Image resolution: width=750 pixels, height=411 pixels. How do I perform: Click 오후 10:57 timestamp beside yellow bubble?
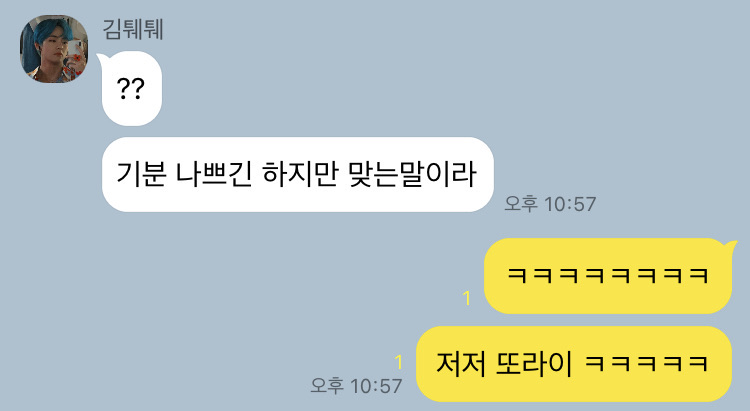(356, 386)
